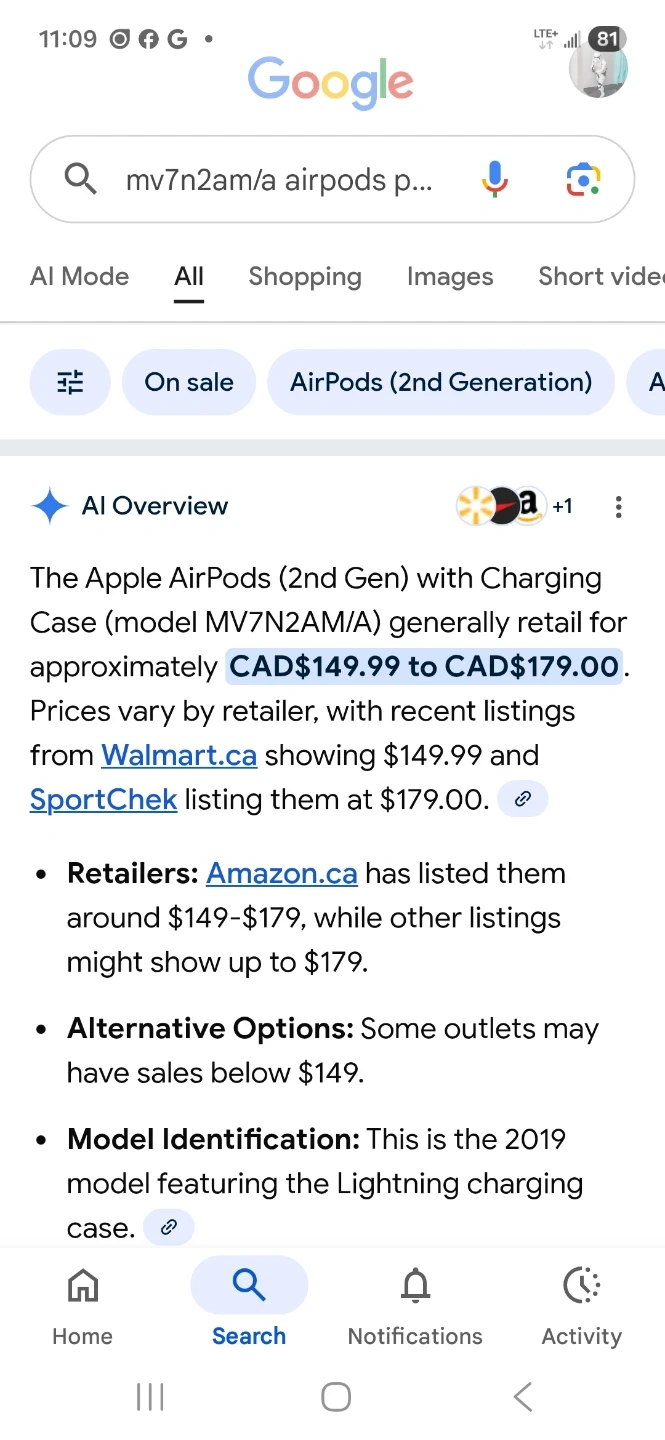
Task: Tap the search magnifier in search box
Action: tap(80, 180)
